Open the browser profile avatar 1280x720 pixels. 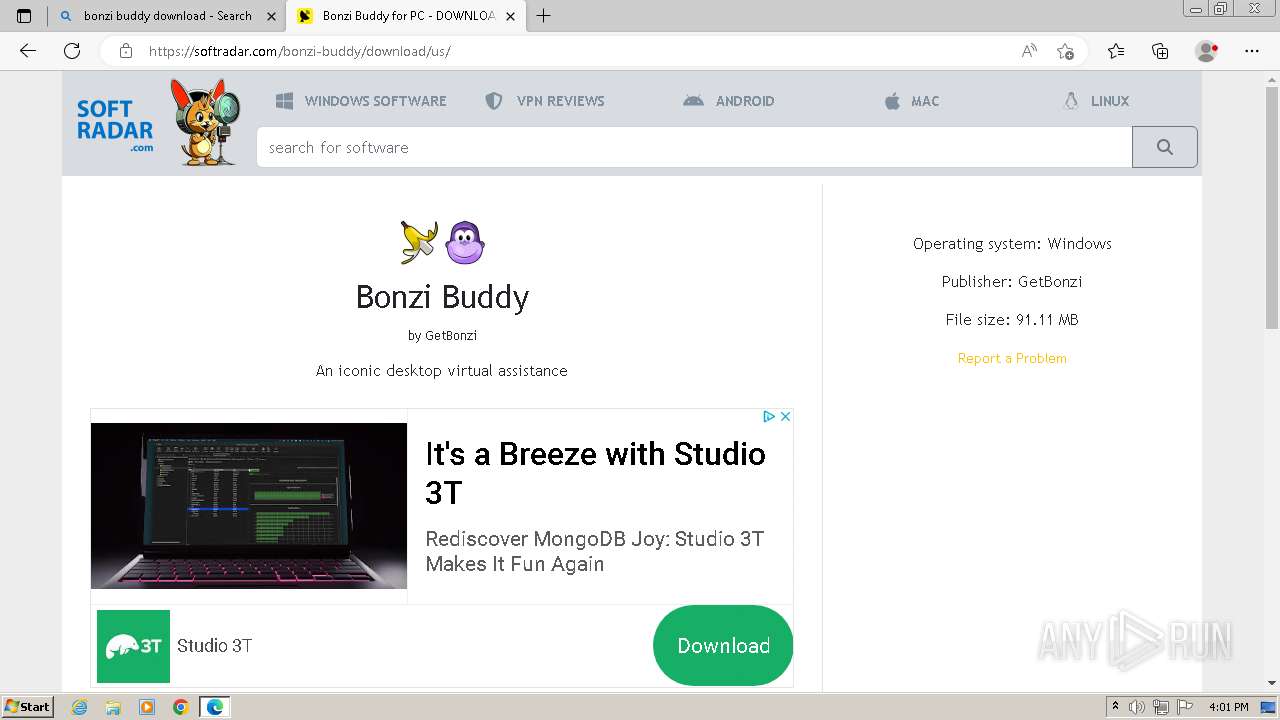(x=1207, y=51)
